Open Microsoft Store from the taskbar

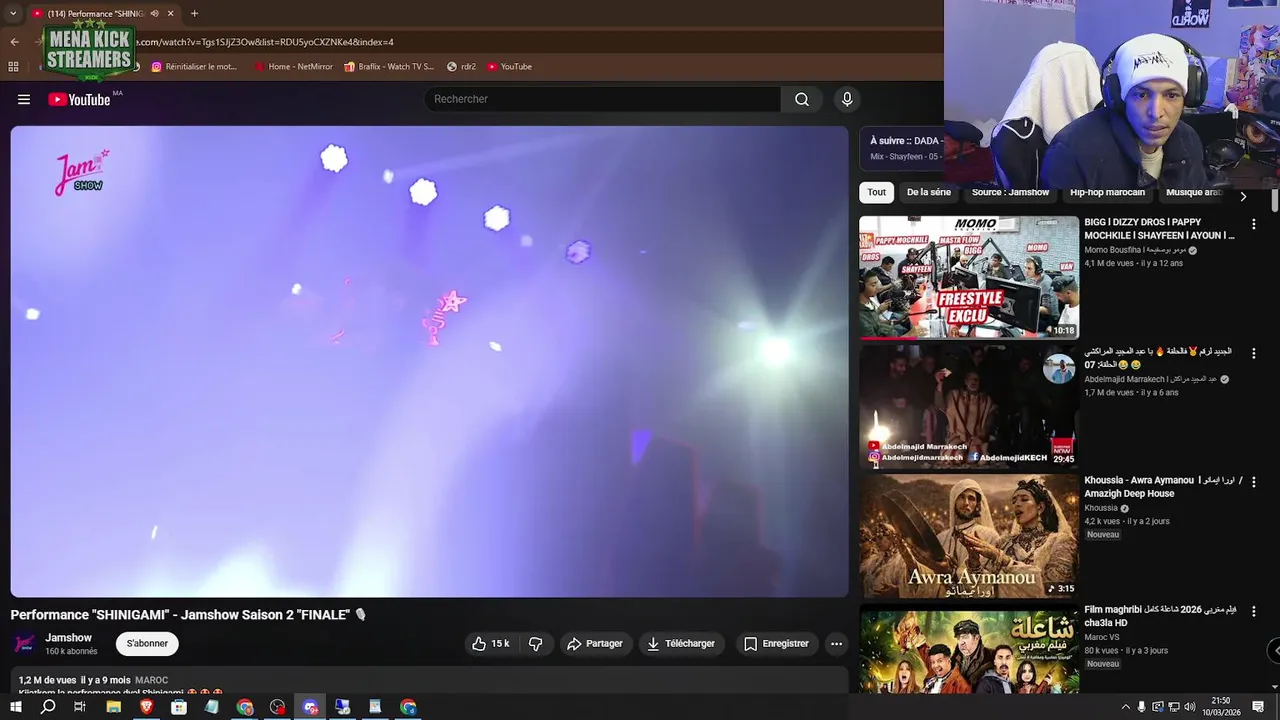tap(179, 707)
